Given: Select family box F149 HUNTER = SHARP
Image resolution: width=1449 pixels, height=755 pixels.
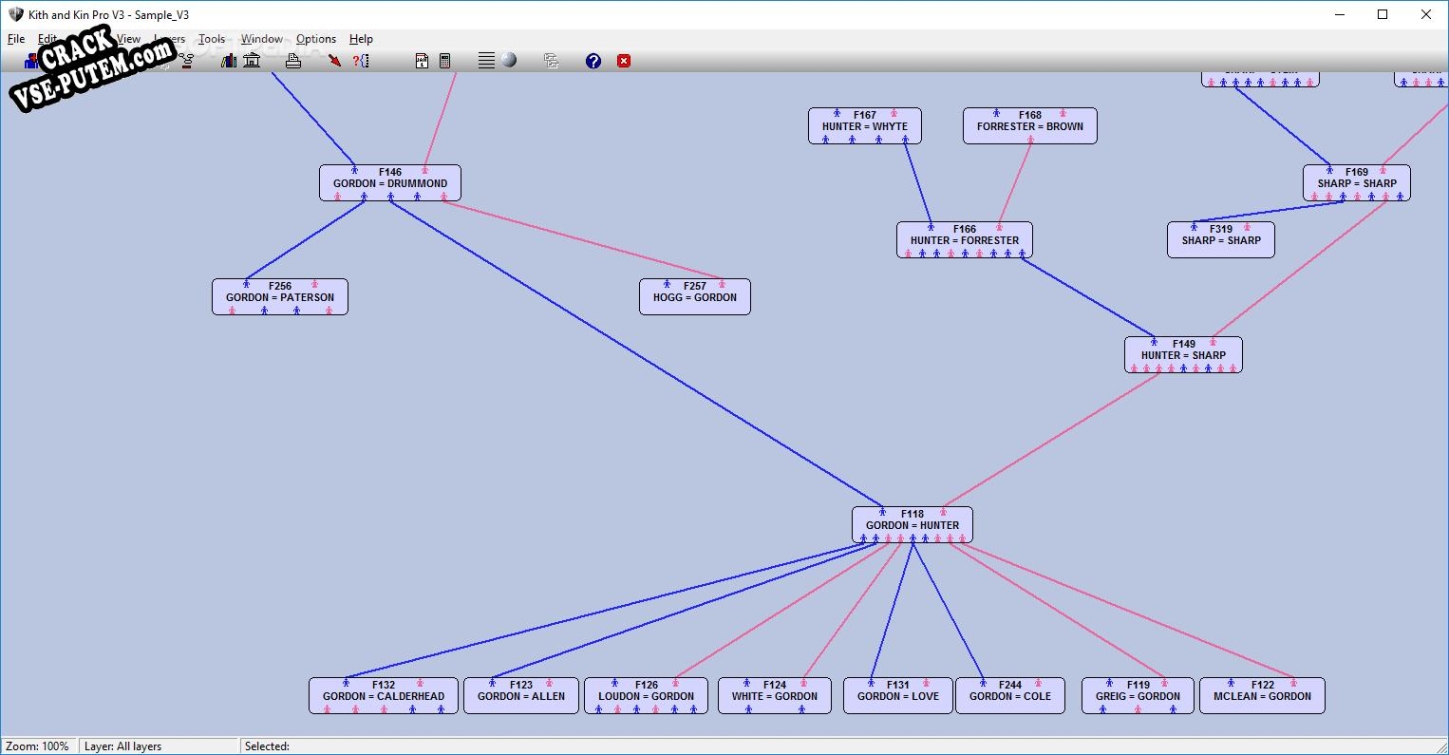Looking at the screenshot, I should click(1183, 355).
